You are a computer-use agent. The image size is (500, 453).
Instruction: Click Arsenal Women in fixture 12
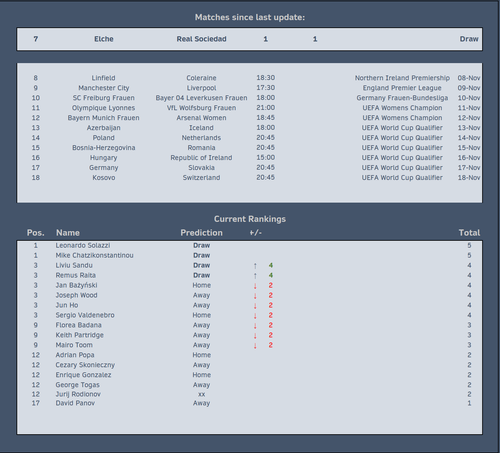[201, 118]
